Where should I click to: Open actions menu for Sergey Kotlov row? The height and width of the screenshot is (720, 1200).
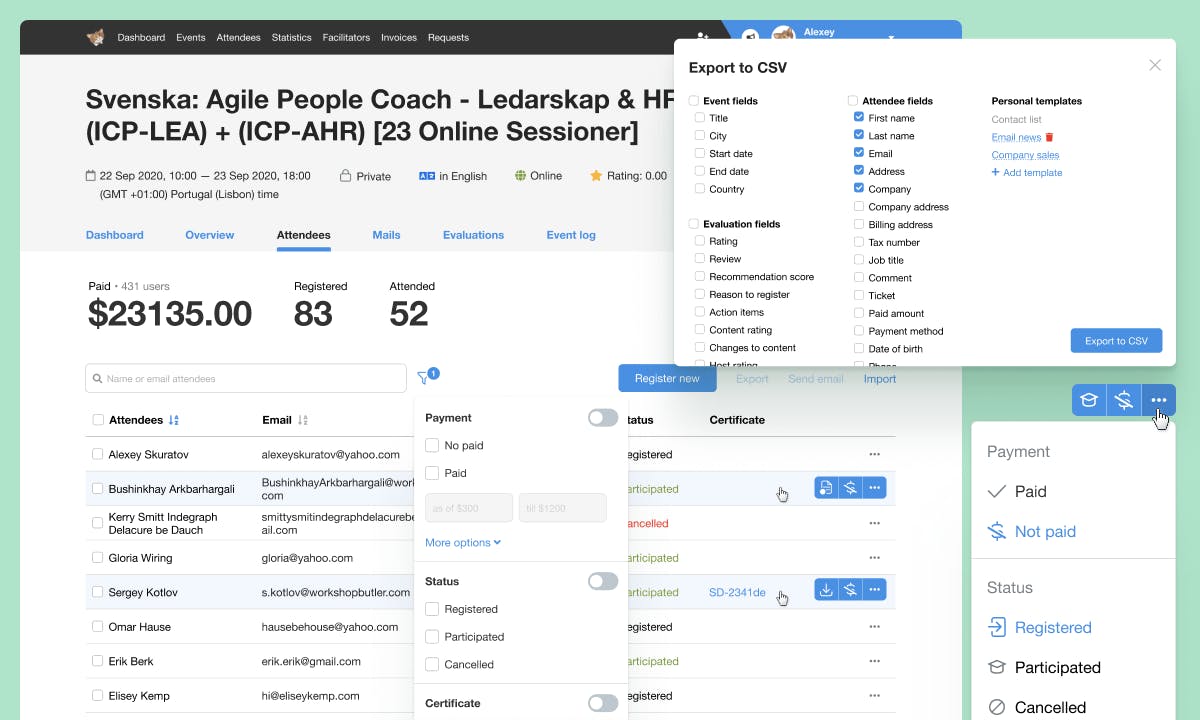point(875,591)
